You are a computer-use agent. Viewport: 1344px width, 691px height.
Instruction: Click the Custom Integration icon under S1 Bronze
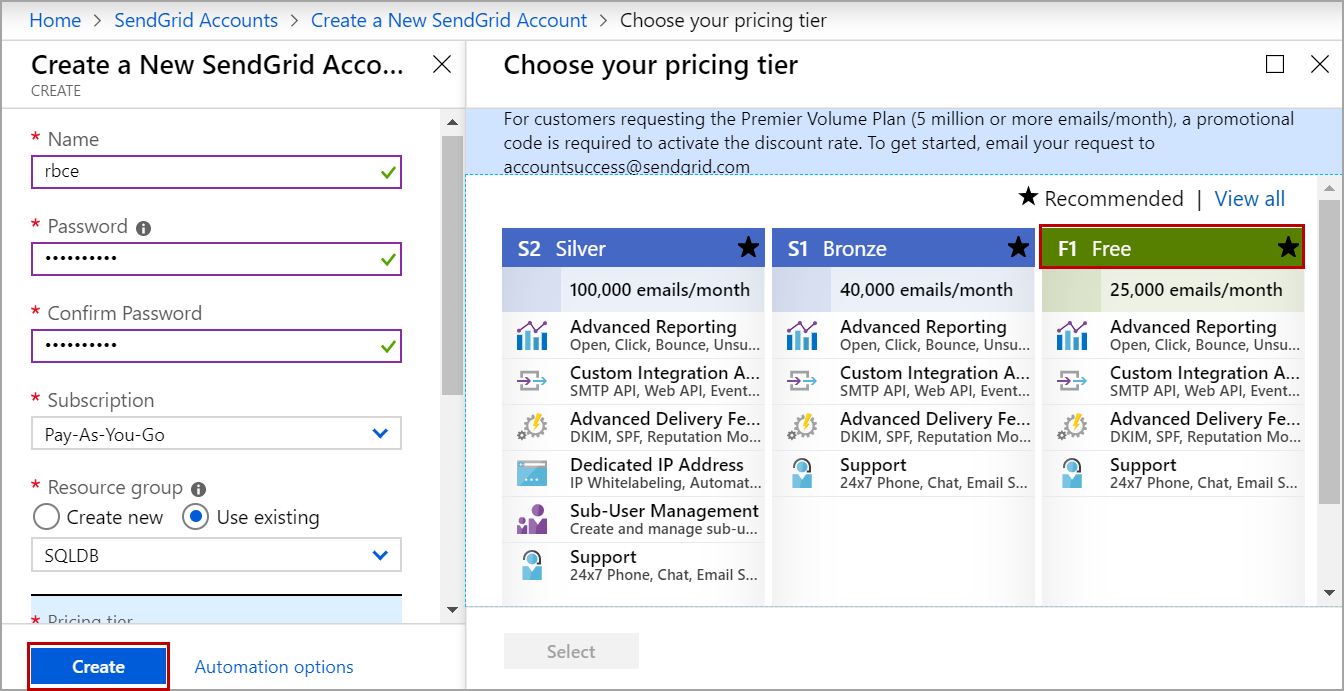click(801, 380)
